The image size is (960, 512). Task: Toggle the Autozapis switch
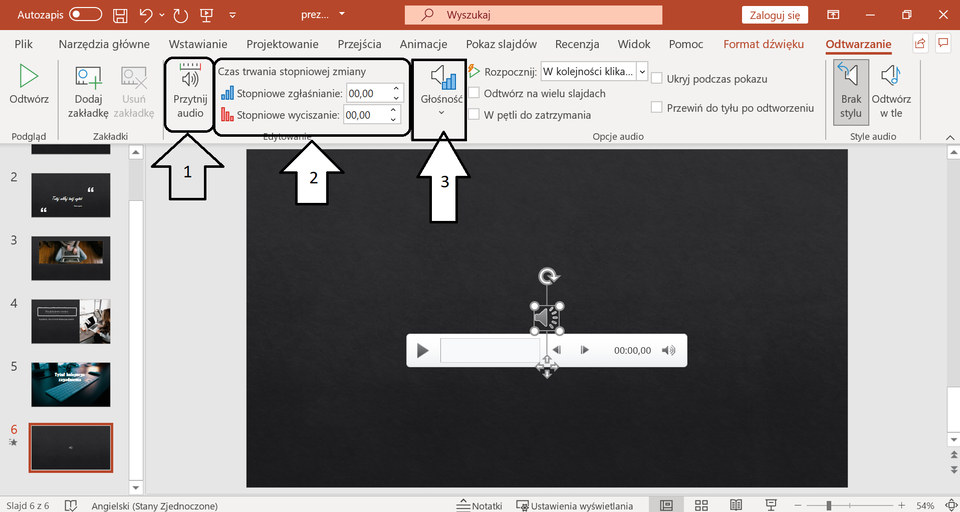pos(85,15)
